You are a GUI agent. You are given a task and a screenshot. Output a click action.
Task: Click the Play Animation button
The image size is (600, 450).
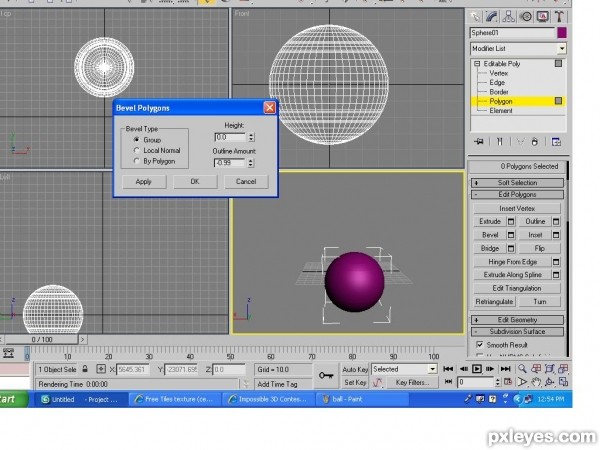click(477, 369)
